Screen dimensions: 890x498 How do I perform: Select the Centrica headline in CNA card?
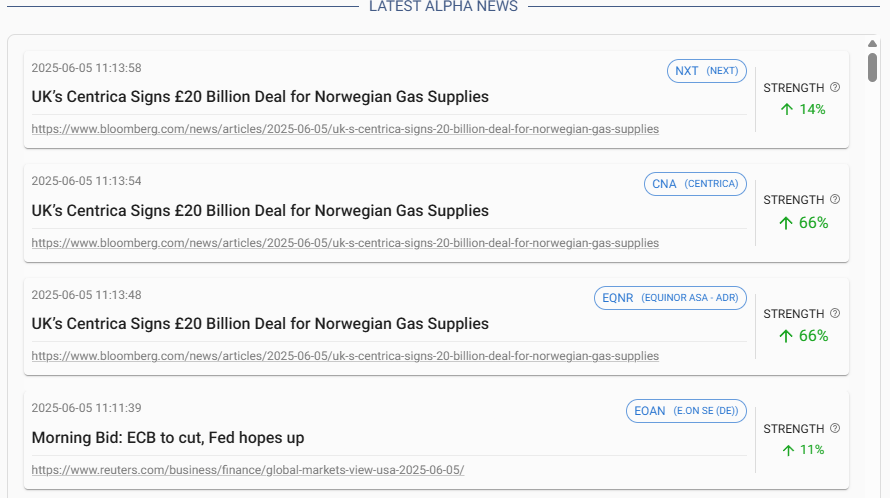[260, 211]
